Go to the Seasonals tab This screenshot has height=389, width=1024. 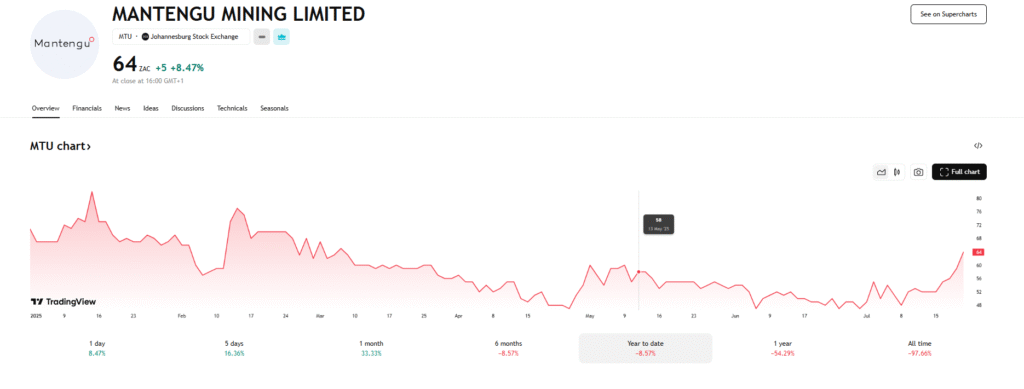pos(274,108)
